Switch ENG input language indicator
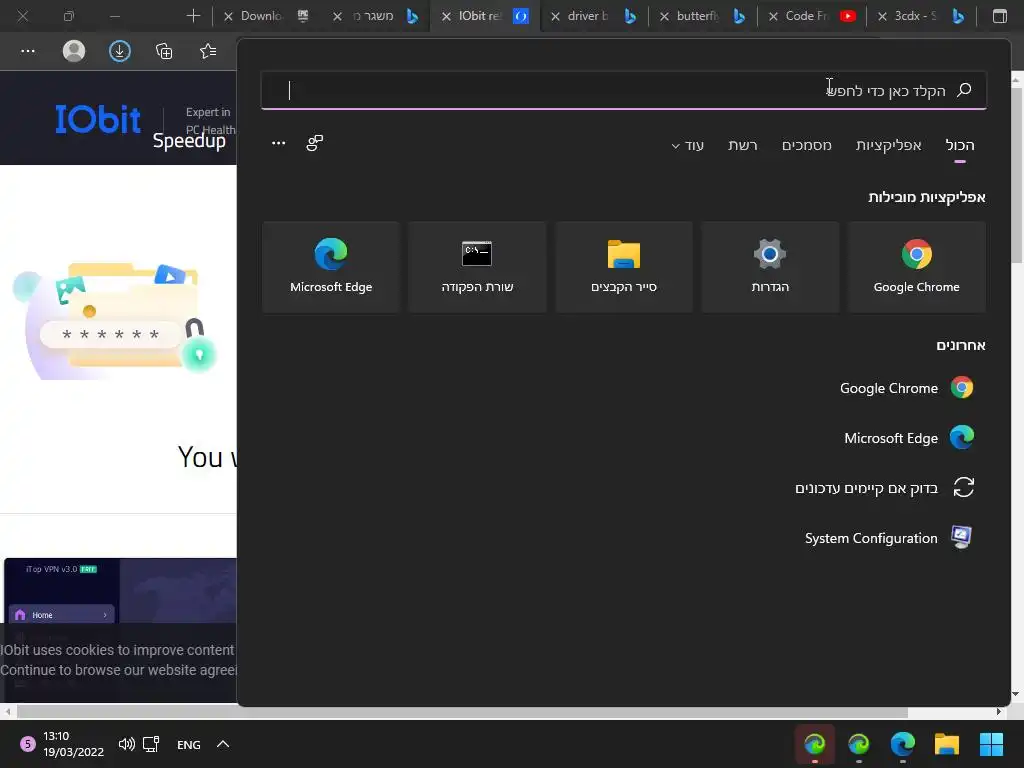Viewport: 1024px width, 768px height. tap(189, 744)
